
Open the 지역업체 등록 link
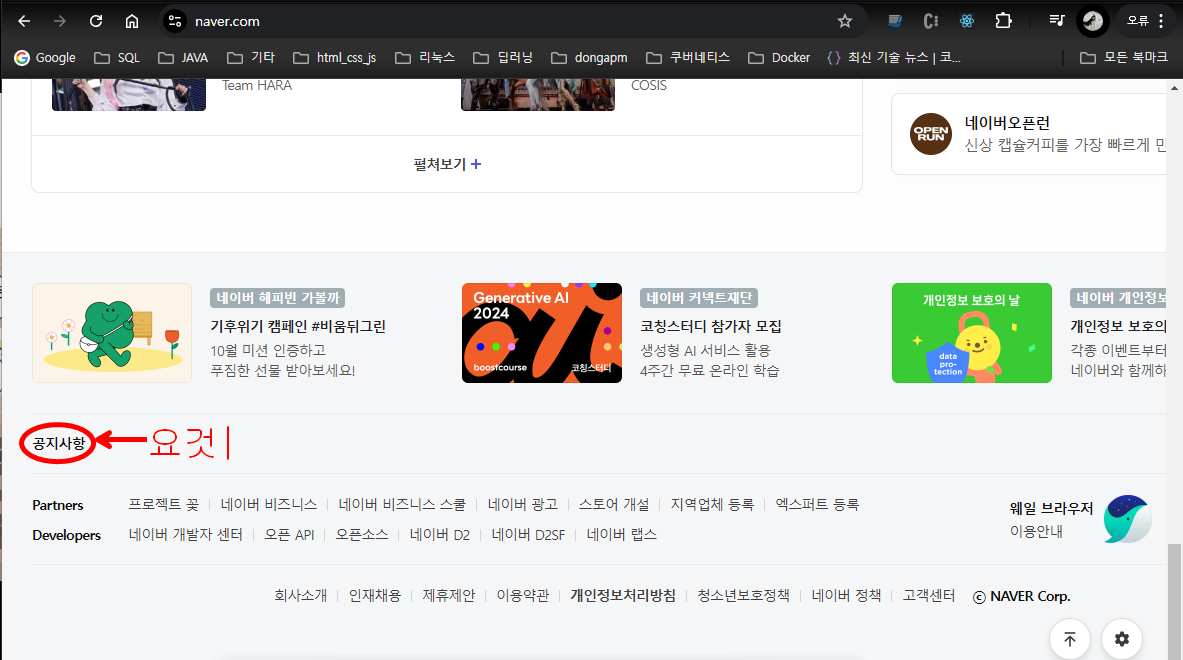click(712, 504)
